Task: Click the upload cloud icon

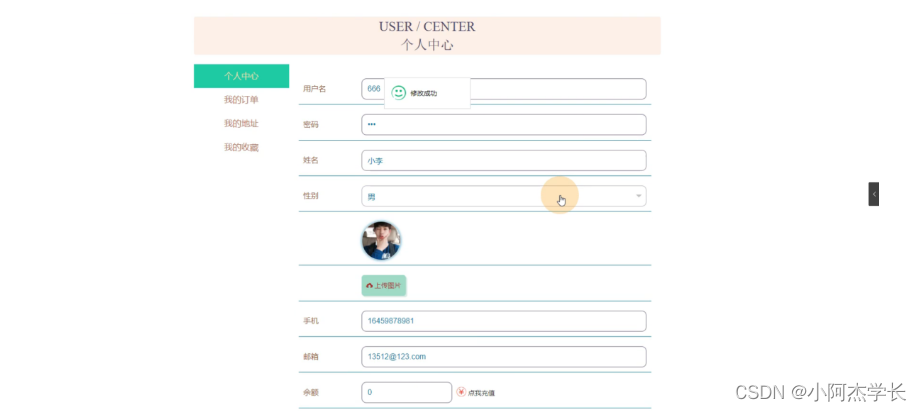Action: (x=369, y=286)
